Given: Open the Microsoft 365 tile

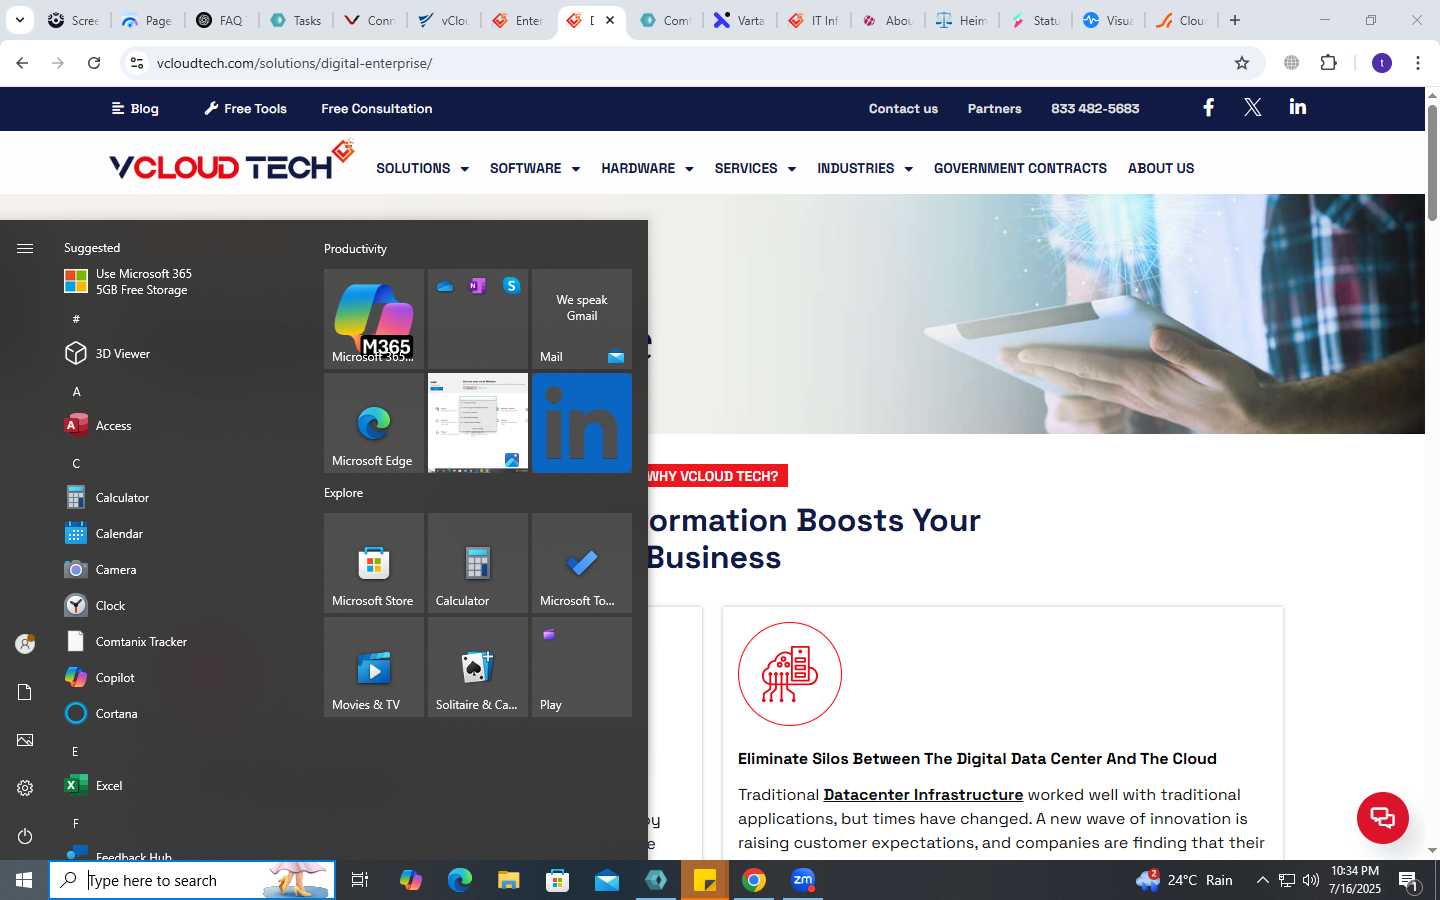Looking at the screenshot, I should tap(374, 319).
